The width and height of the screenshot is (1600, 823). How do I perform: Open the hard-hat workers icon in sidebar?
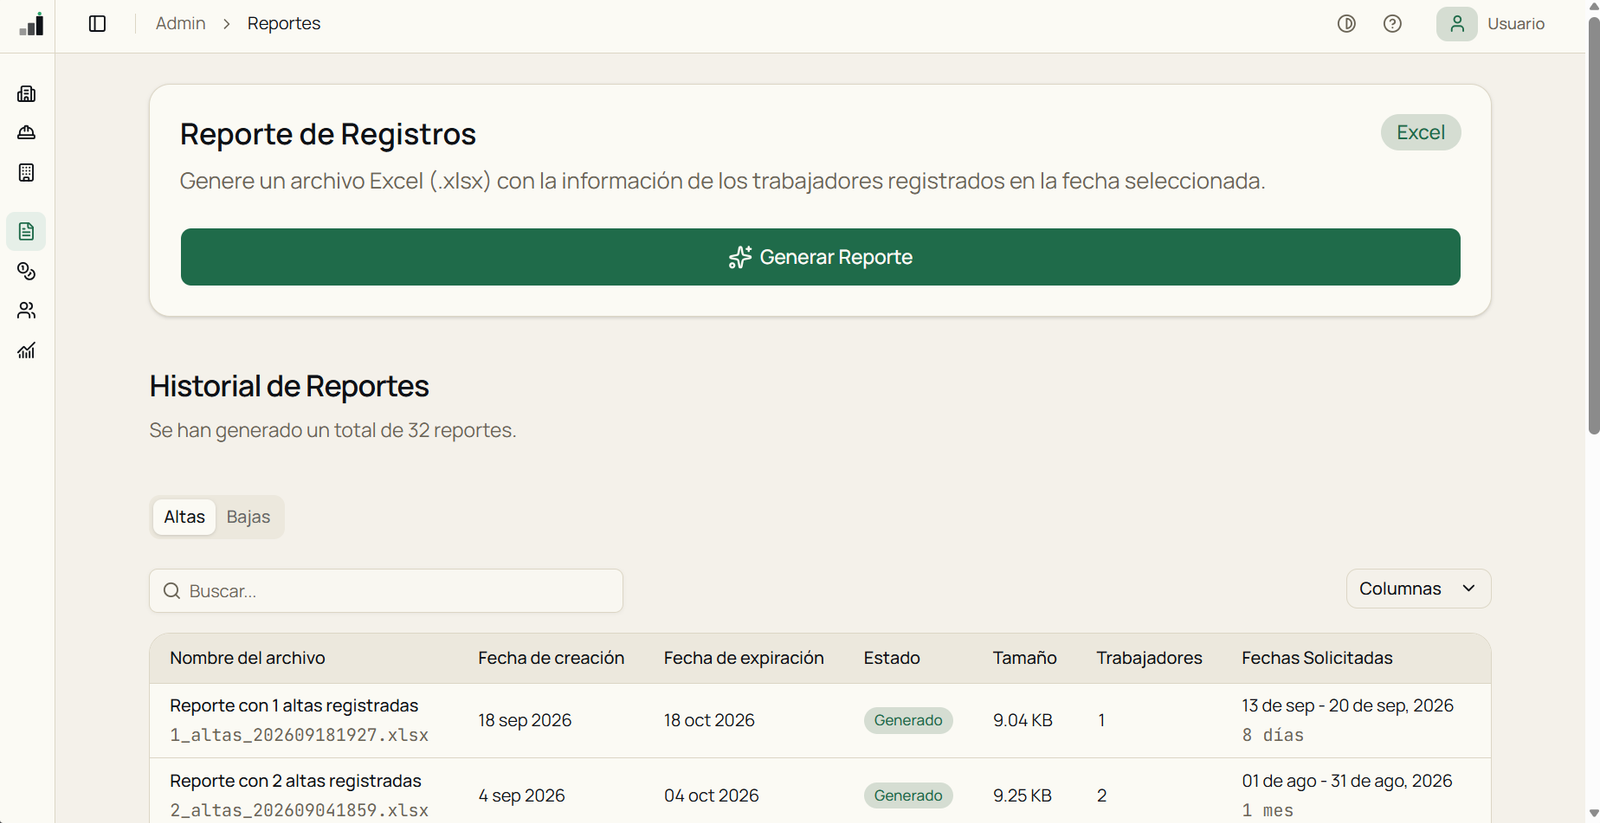[x=27, y=133]
